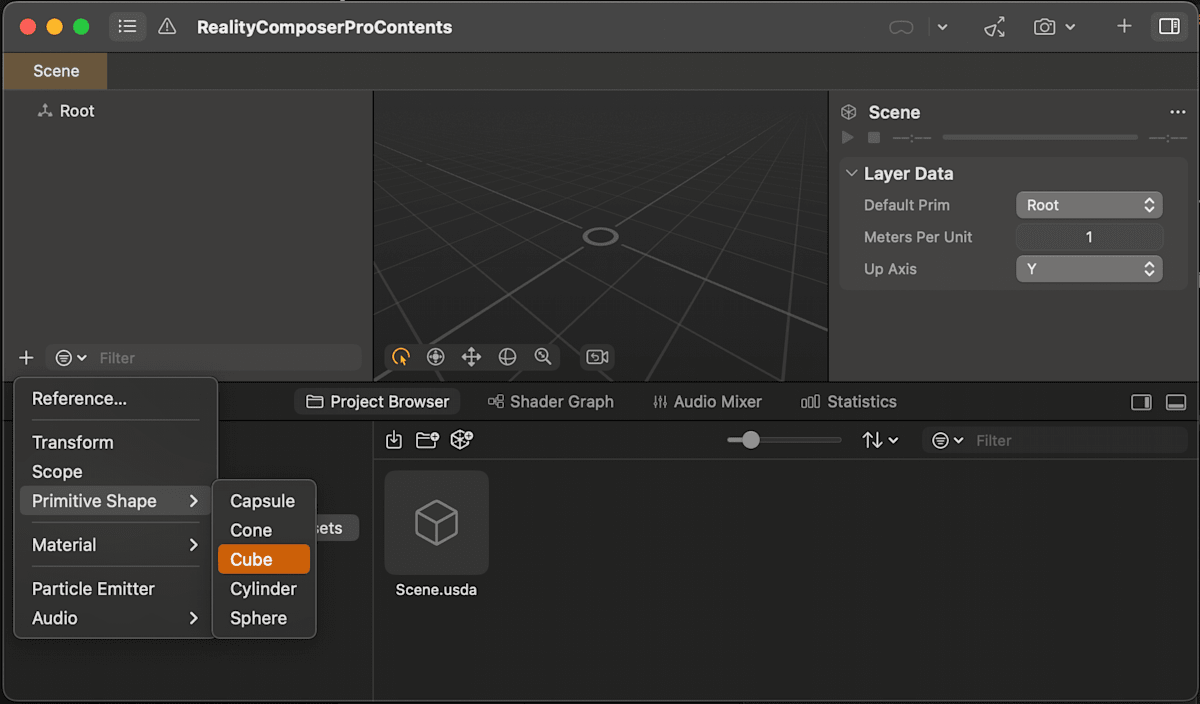Open the Up Axis dropdown

click(1089, 269)
